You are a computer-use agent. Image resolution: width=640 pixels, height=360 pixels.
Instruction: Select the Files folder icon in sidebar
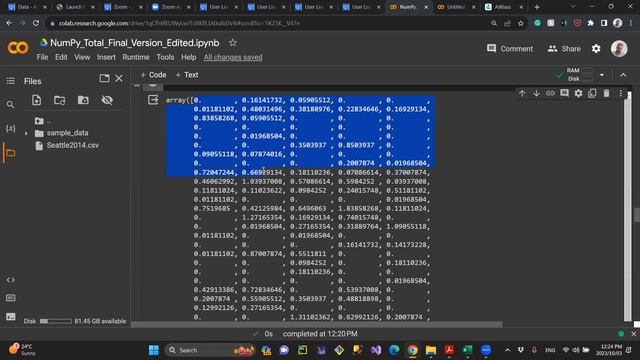coord(11,153)
